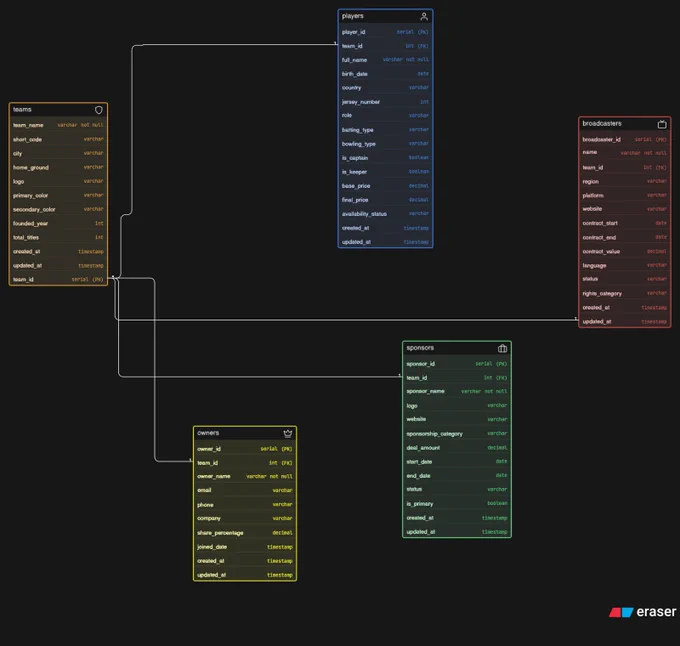Image resolution: width=680 pixels, height=646 pixels.
Task: Click contract_start row in broadcasters table
Action: coord(624,223)
